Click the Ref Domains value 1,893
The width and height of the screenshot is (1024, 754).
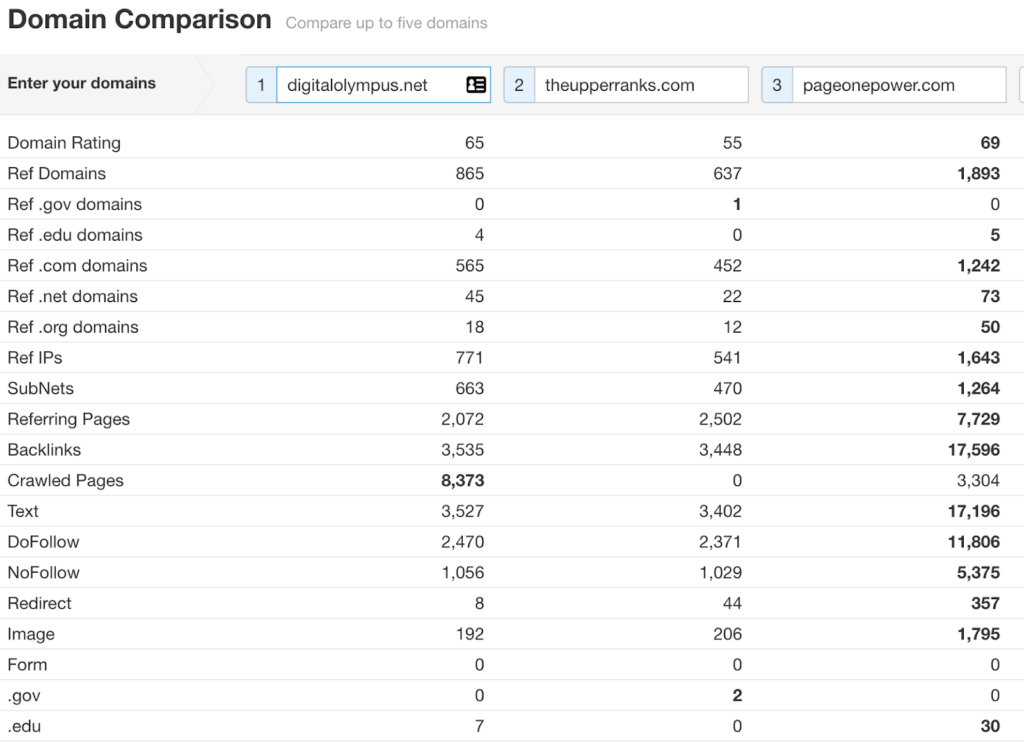pyautogui.click(x=978, y=174)
